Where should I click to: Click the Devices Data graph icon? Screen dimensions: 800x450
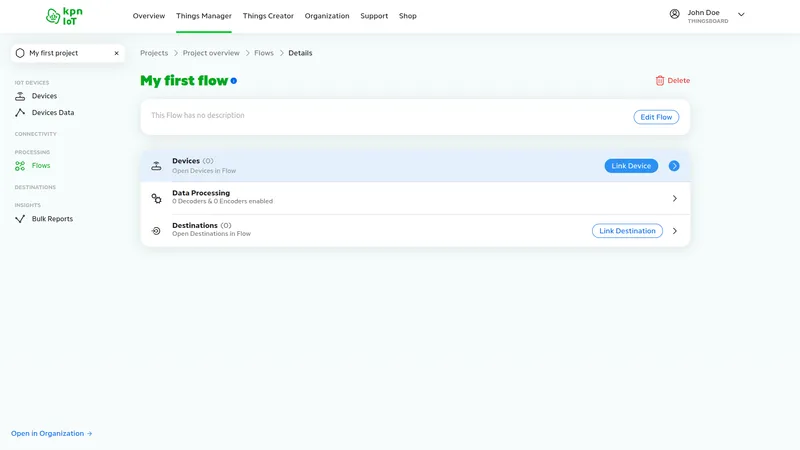tap(20, 113)
